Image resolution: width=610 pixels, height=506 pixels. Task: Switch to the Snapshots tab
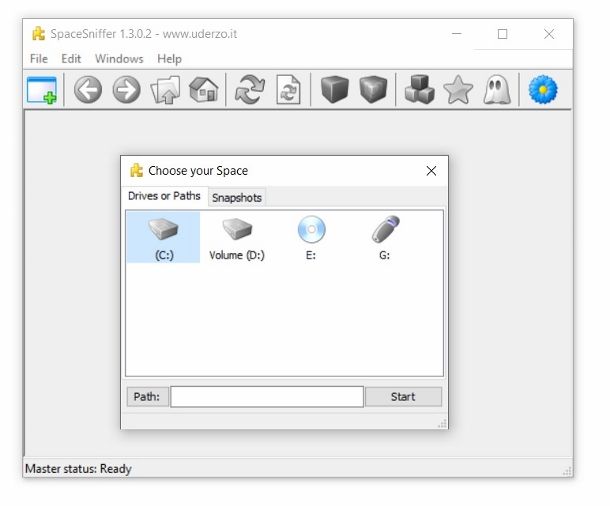[x=237, y=198]
